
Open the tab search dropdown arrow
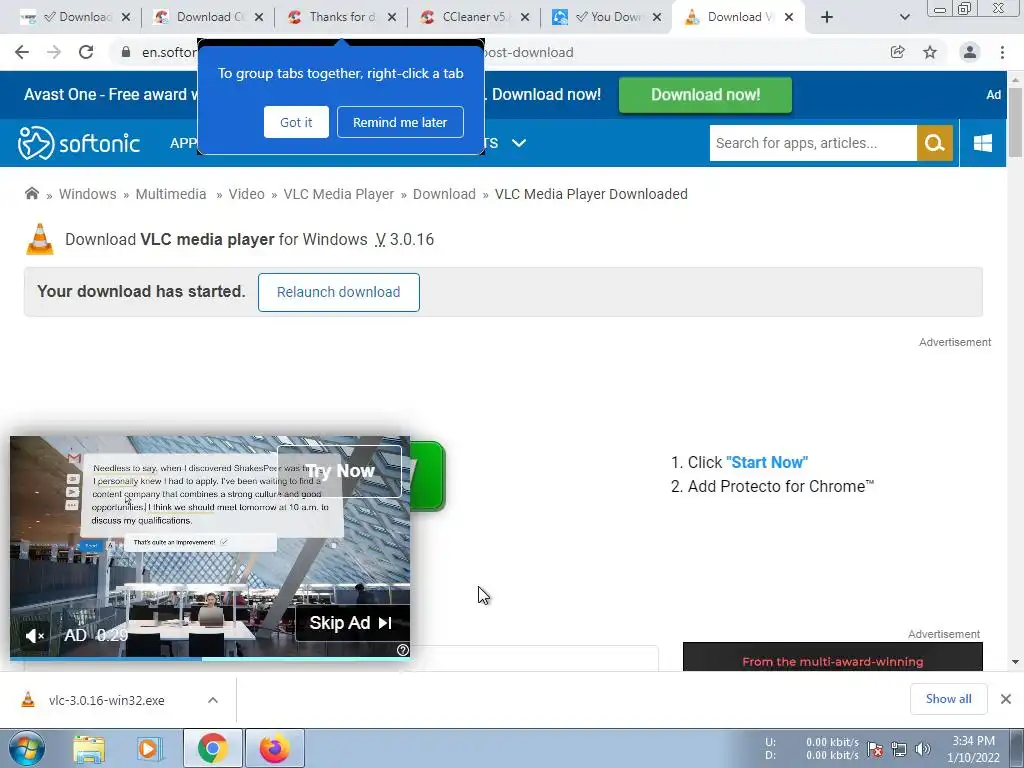tap(904, 17)
